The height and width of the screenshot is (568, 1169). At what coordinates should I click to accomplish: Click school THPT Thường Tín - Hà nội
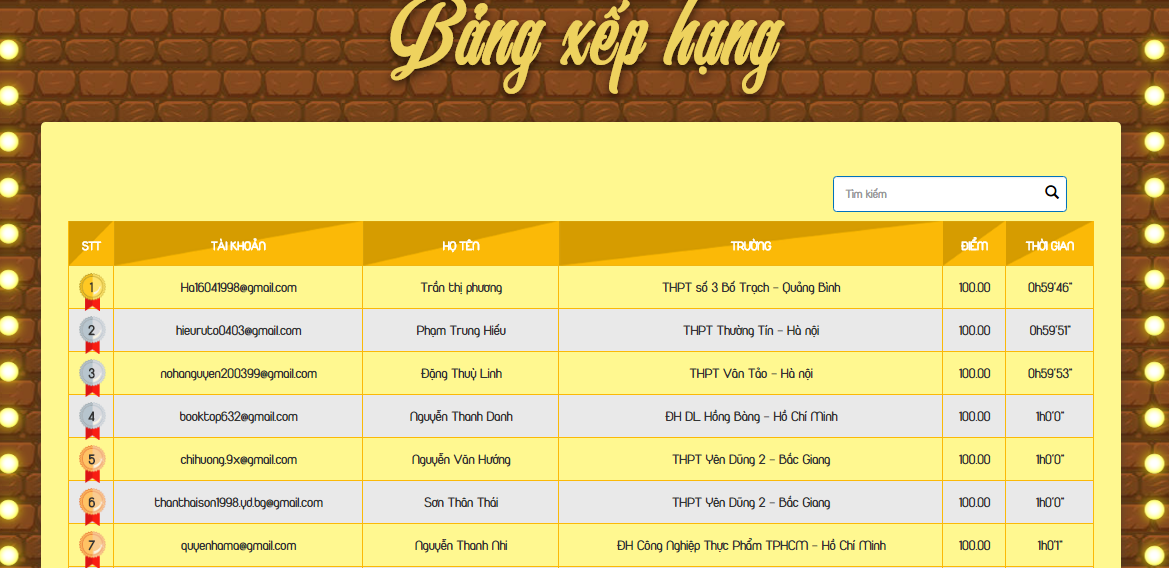coord(751,330)
